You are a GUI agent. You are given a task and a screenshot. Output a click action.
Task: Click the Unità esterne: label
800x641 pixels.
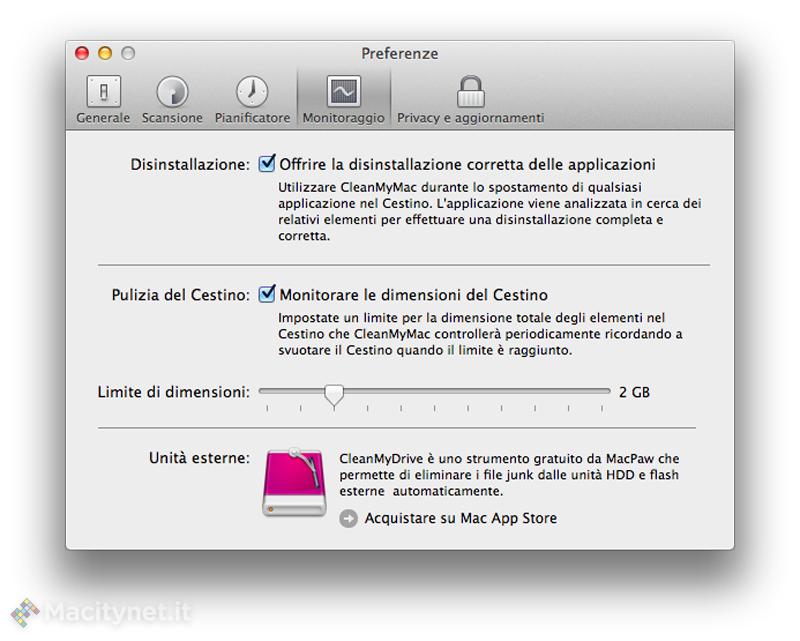coord(199,458)
